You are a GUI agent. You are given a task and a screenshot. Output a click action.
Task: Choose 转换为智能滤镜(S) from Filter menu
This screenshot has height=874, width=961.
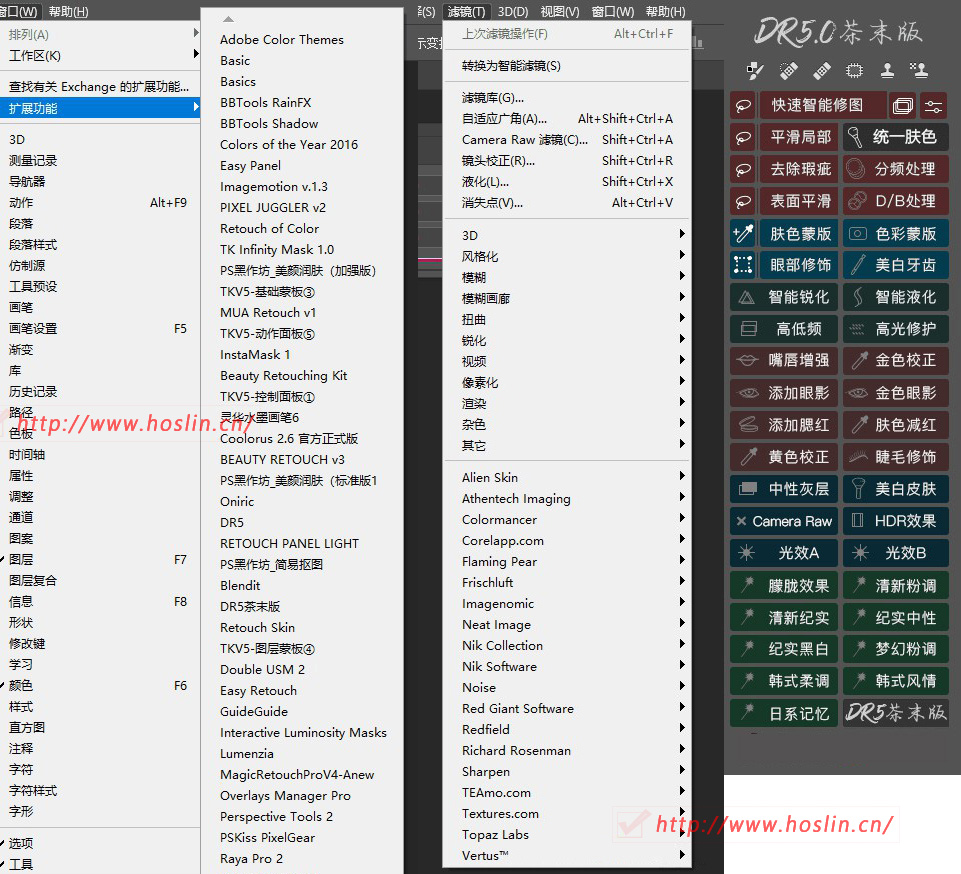point(567,66)
